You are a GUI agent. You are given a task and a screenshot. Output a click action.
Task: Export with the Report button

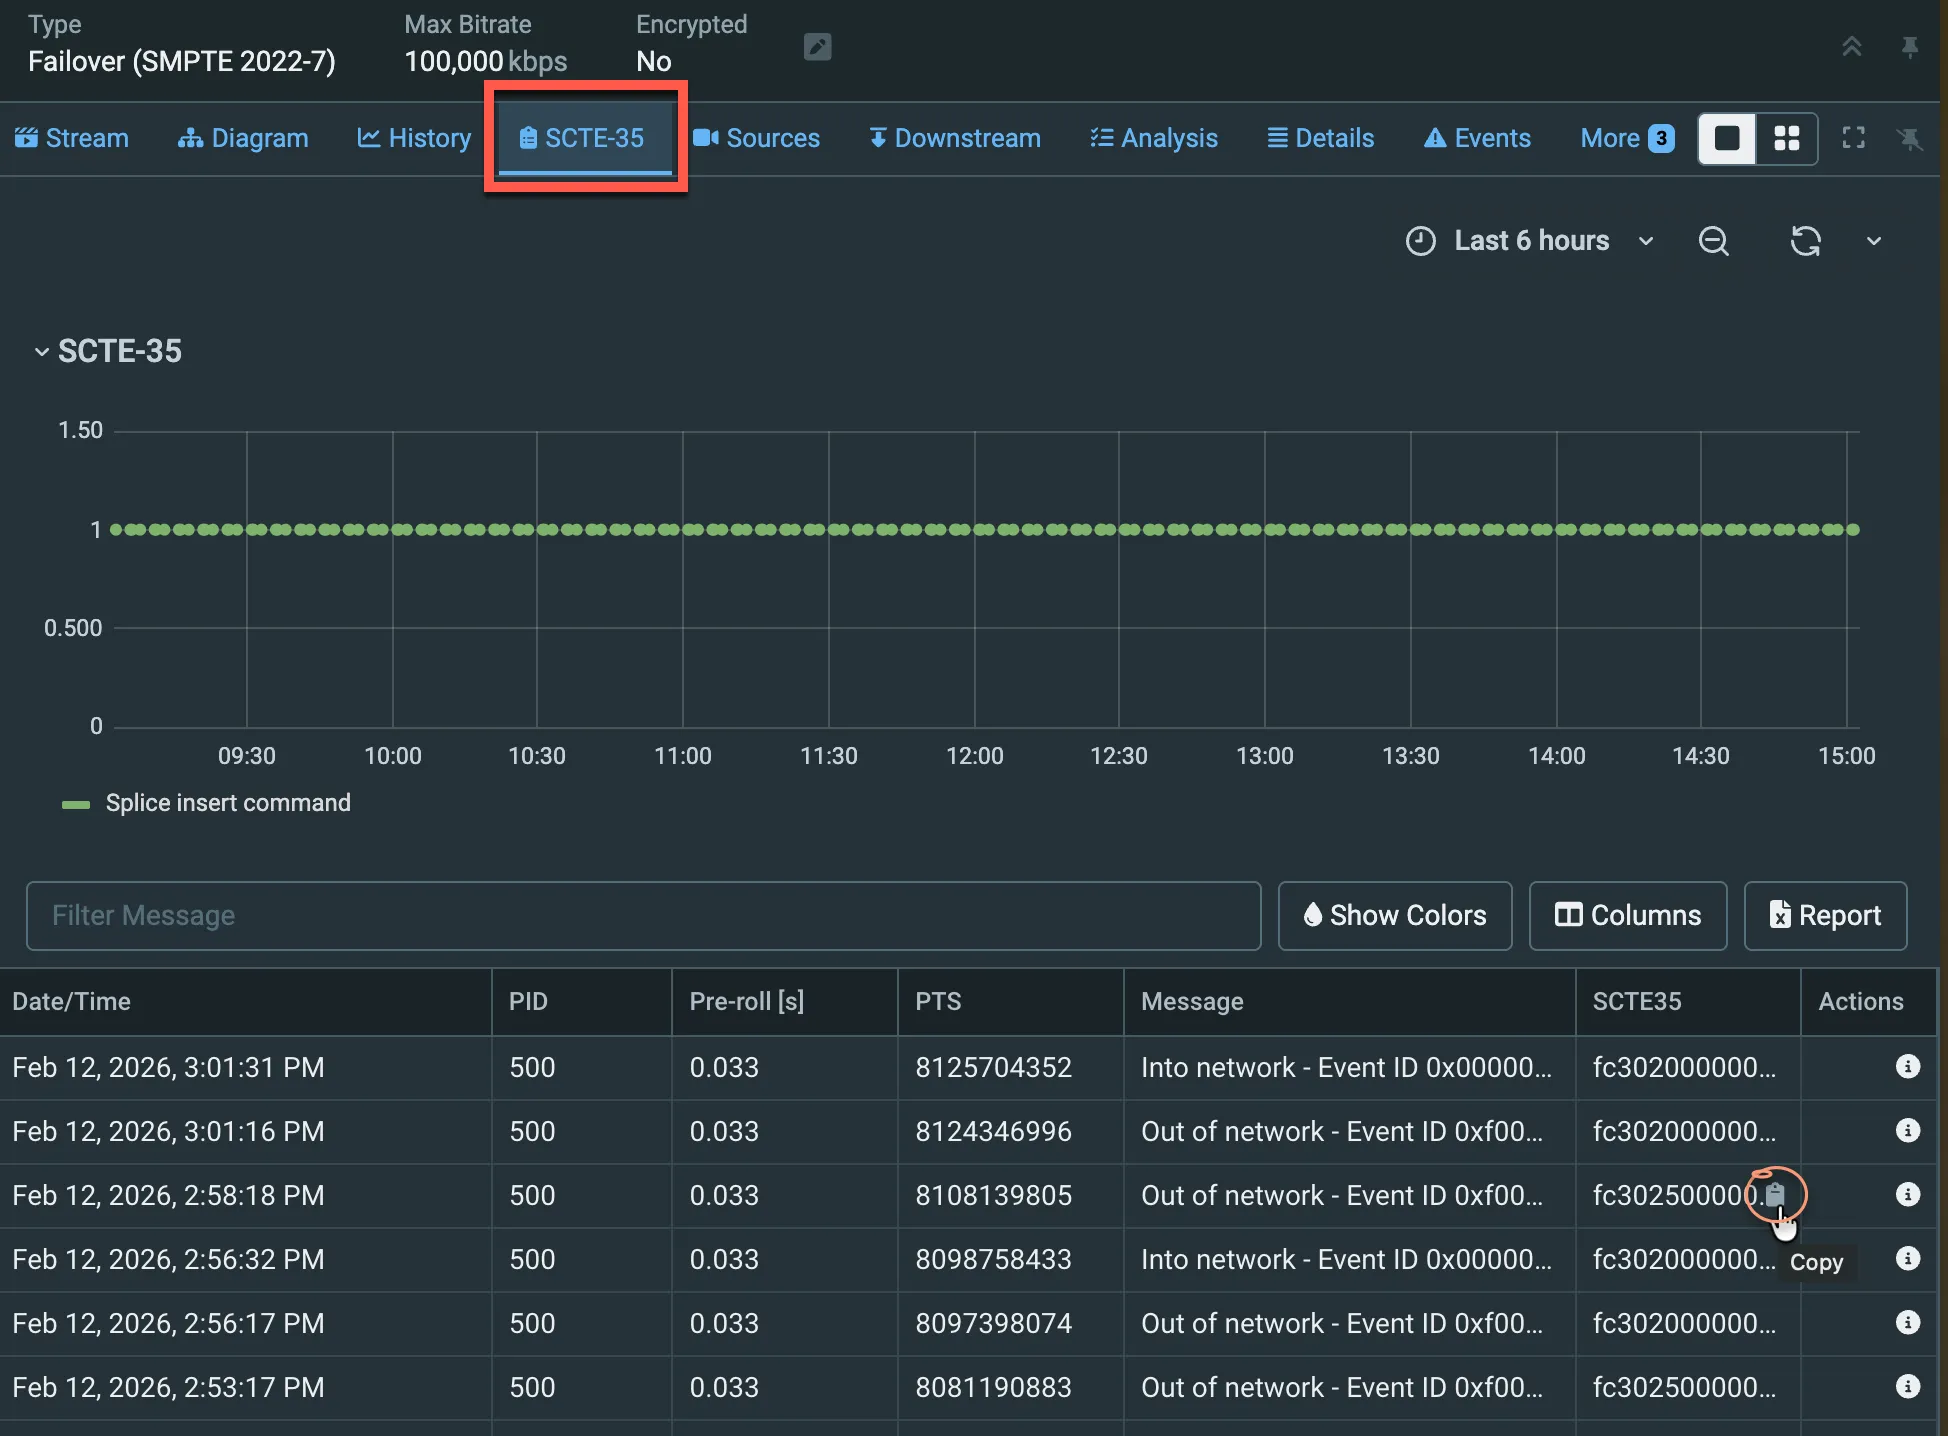coord(1826,916)
